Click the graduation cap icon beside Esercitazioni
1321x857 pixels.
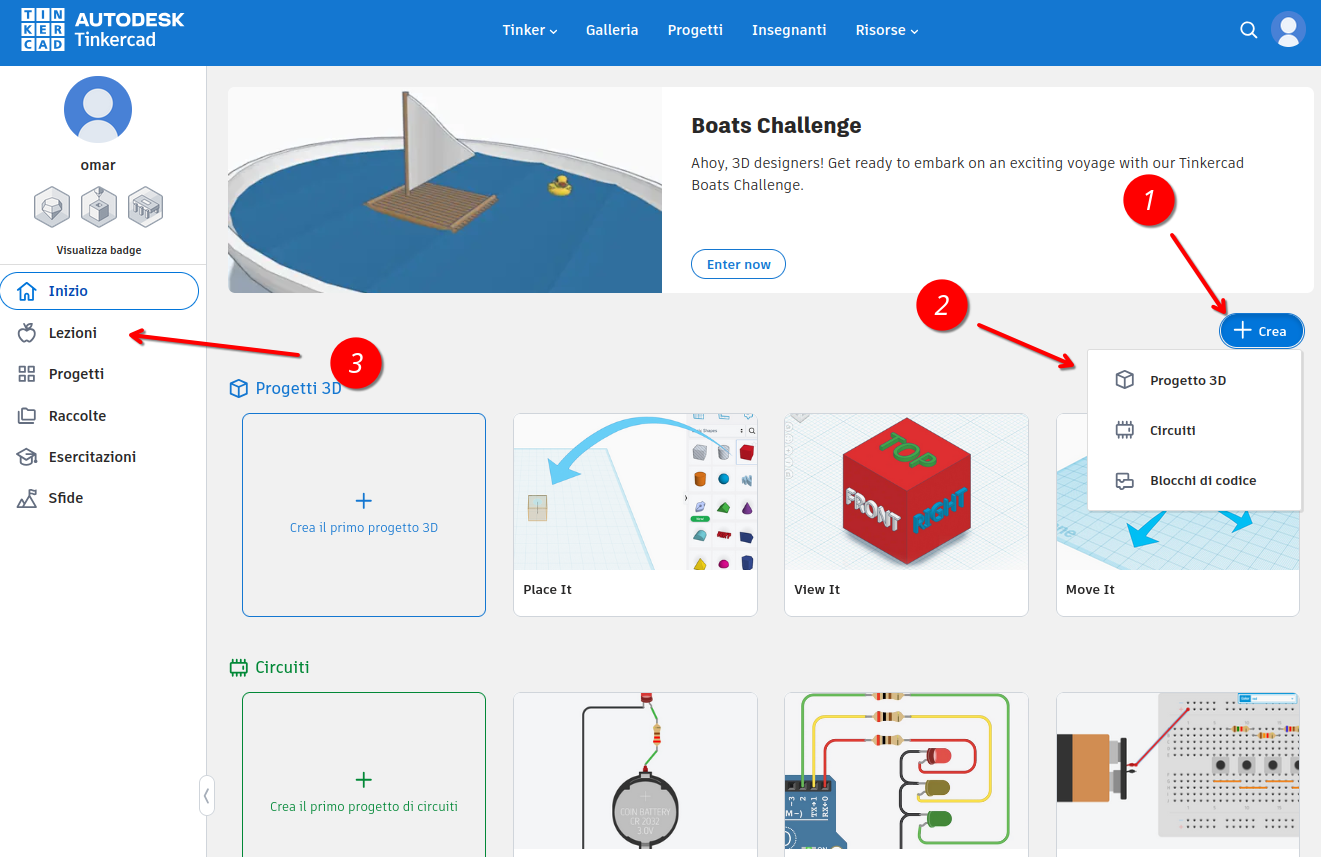click(27, 457)
